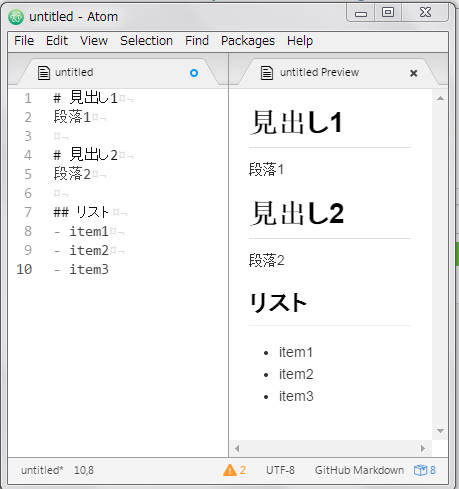
Task: Click line number 1 in the gutter
Action: [x=28, y=99]
